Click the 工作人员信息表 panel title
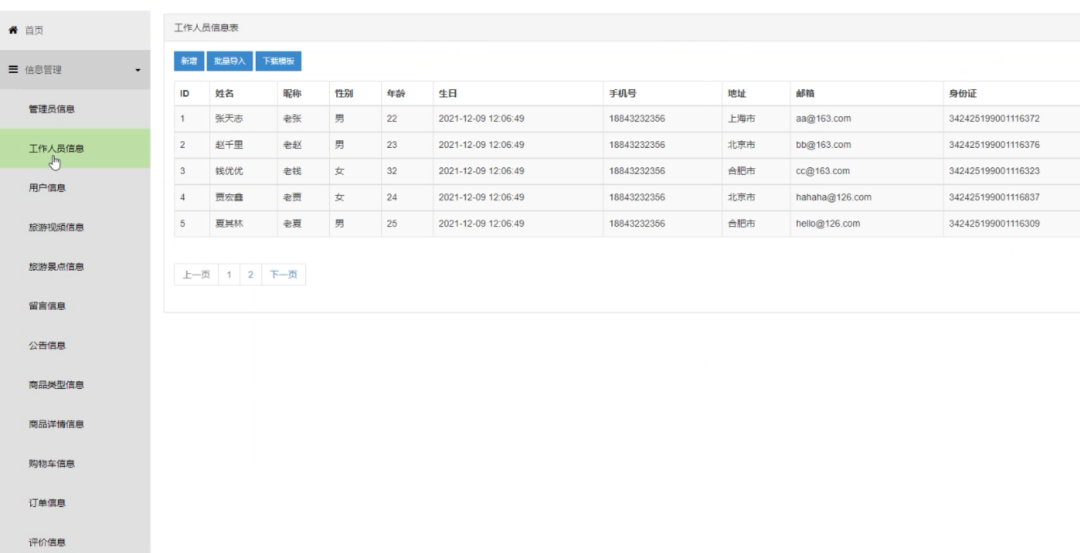The image size is (1080, 553). [206, 28]
